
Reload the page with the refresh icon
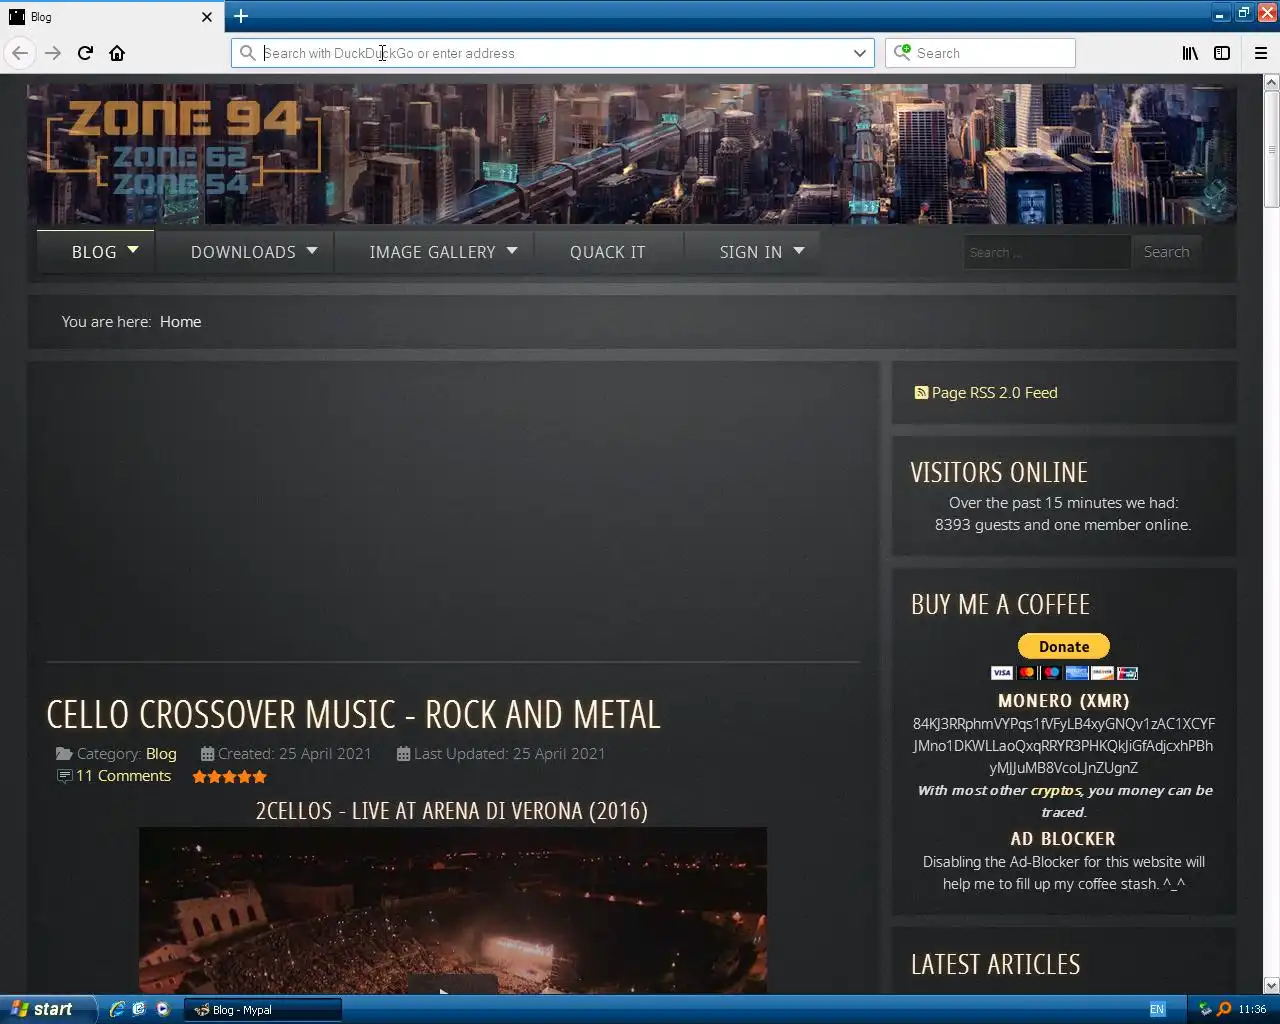(85, 53)
